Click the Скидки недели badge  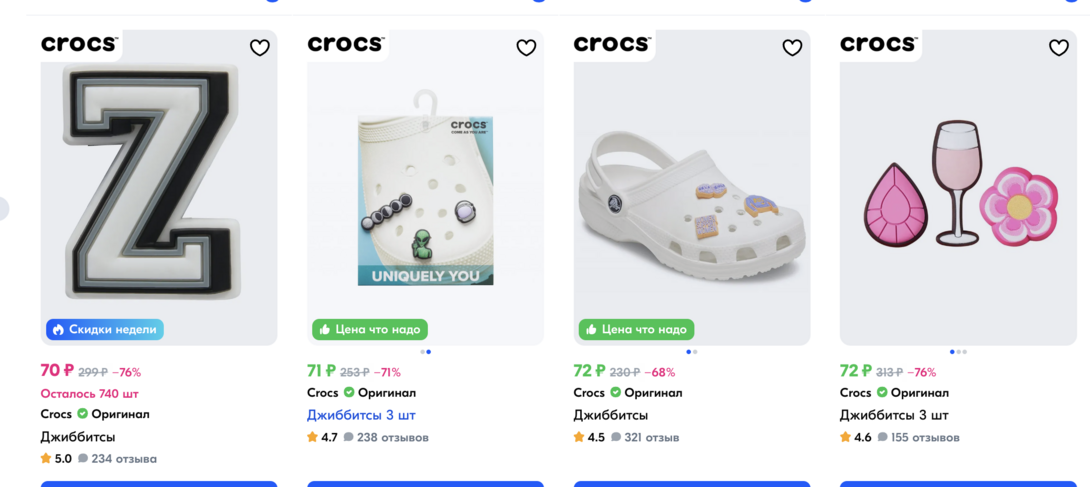tap(104, 329)
